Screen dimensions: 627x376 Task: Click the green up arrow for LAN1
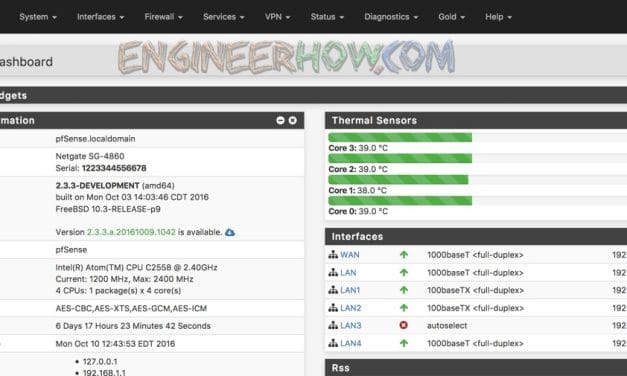404,290
